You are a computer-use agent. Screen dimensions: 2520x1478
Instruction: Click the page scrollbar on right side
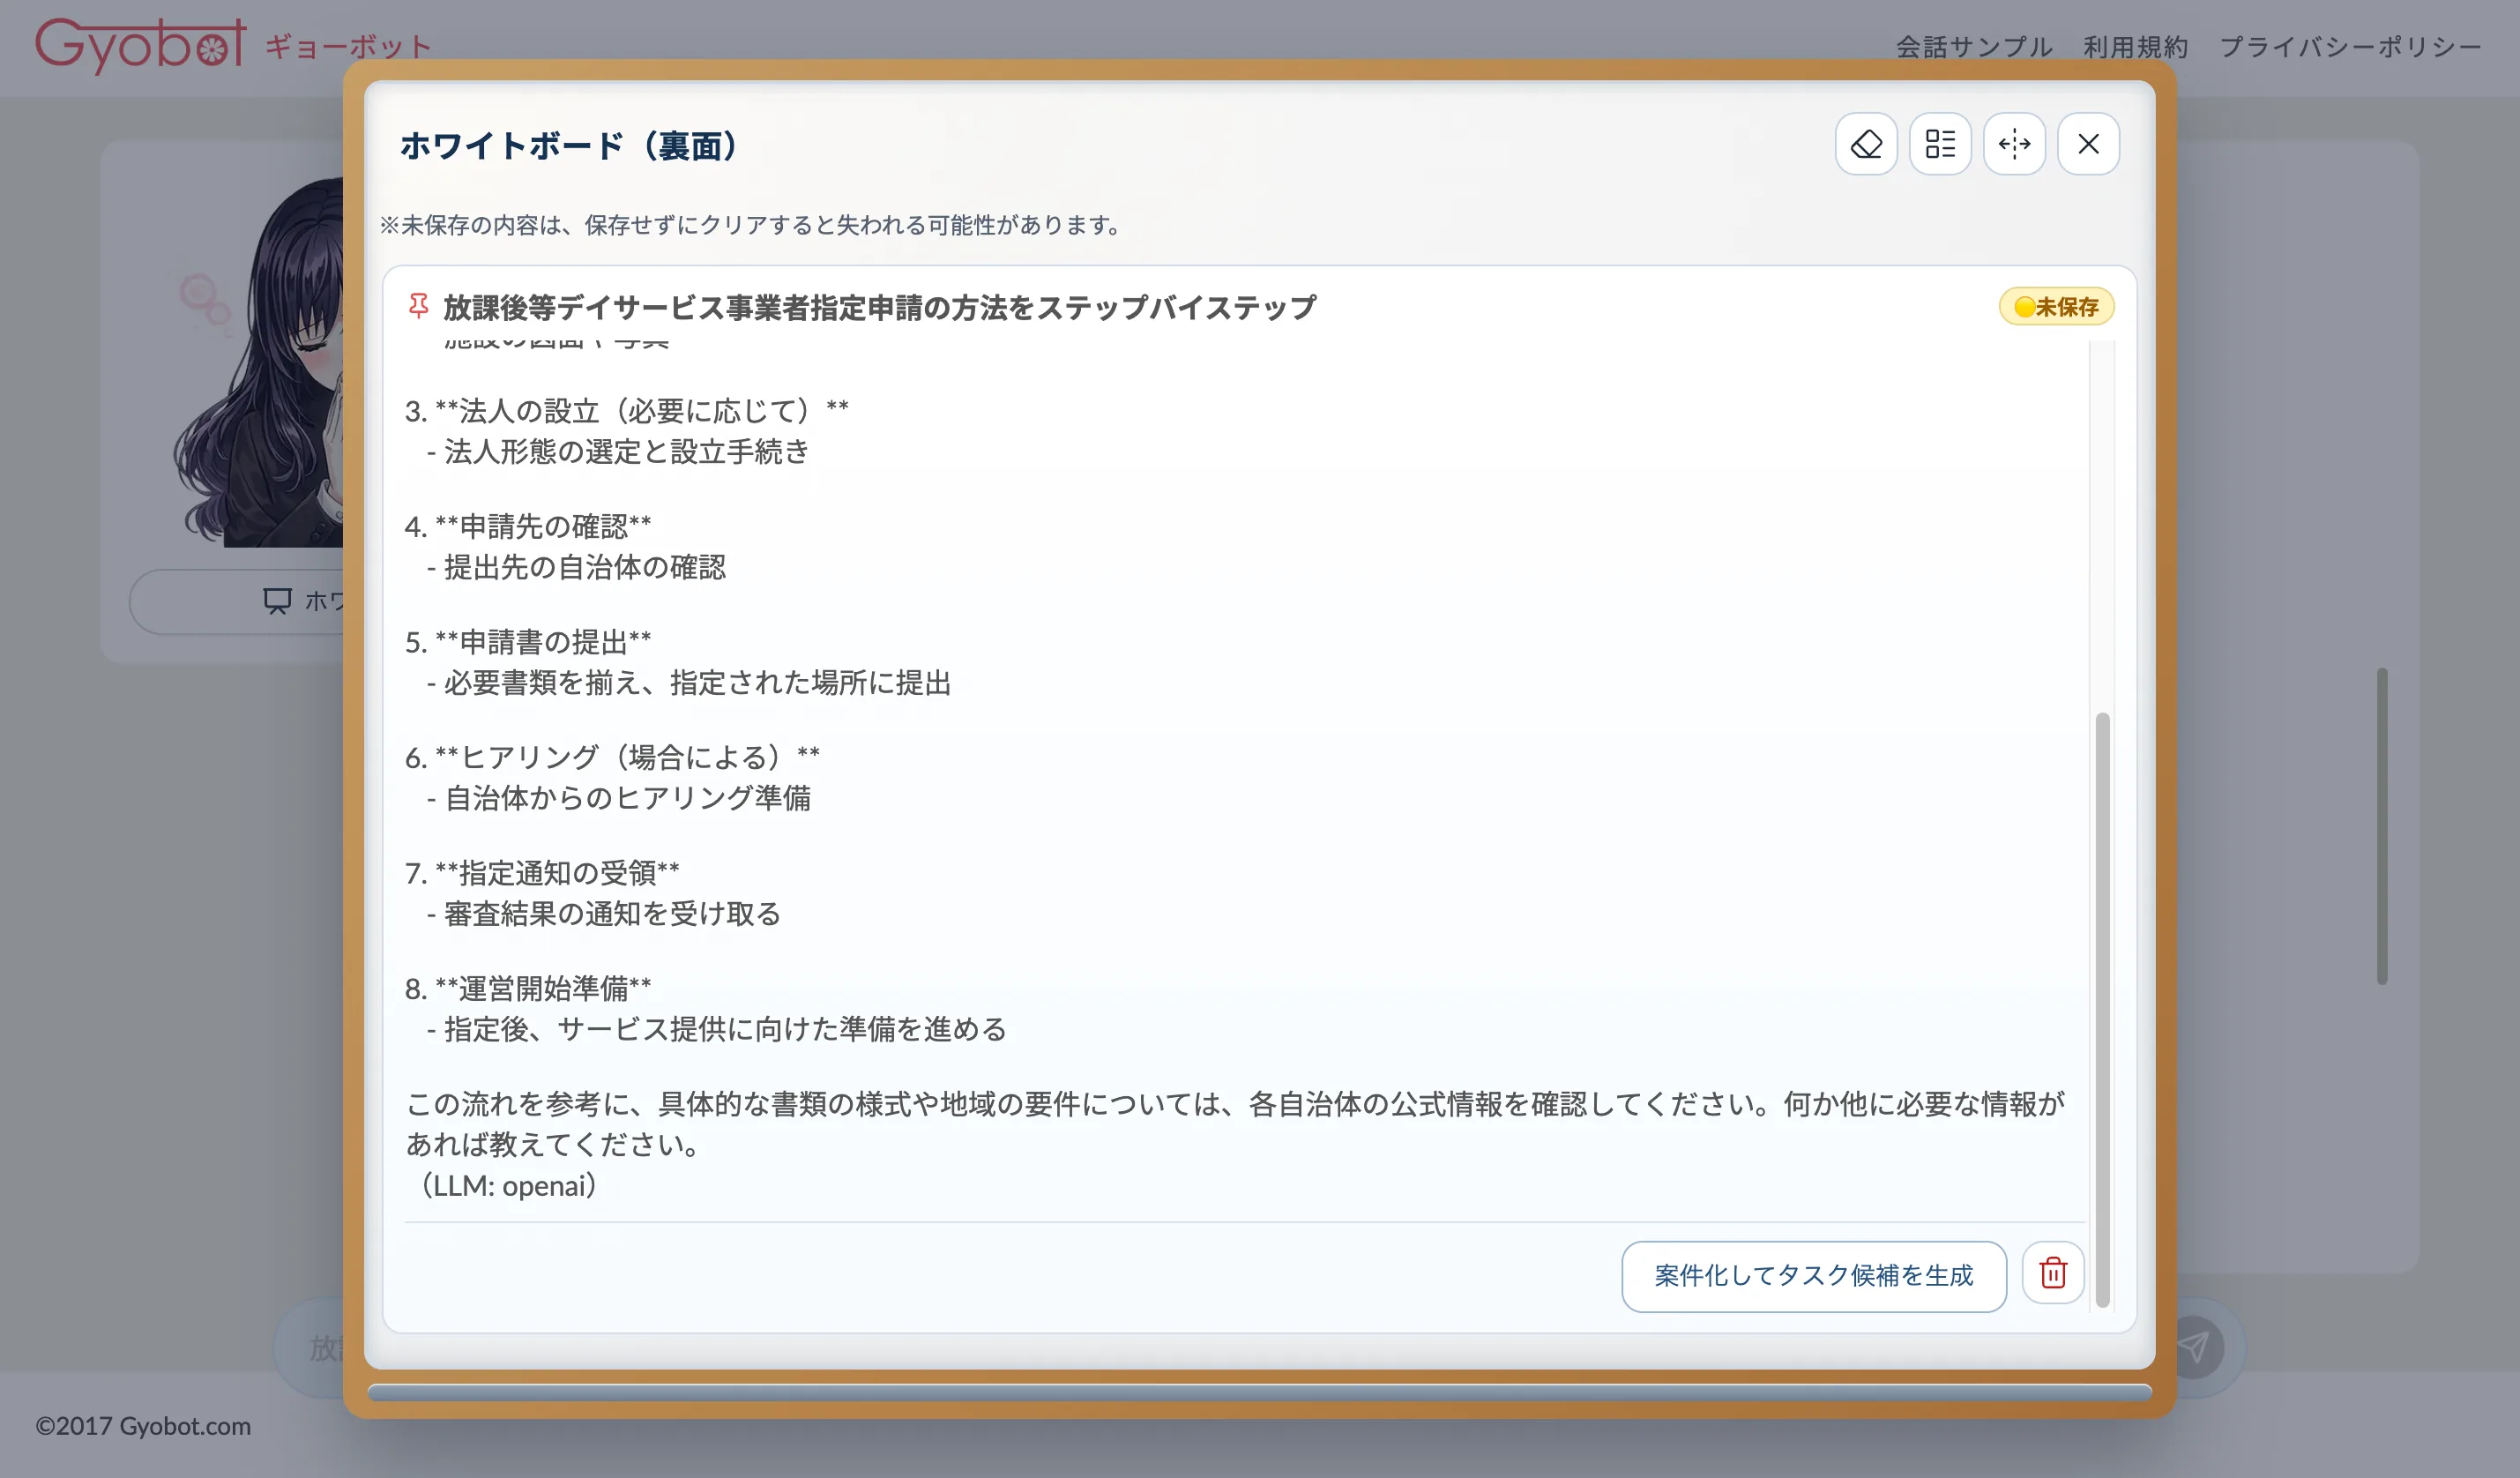[2382, 826]
